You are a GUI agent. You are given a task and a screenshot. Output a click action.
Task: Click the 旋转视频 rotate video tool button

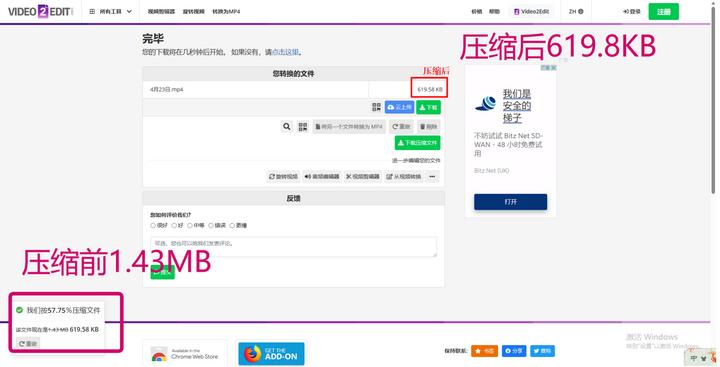tap(283, 176)
